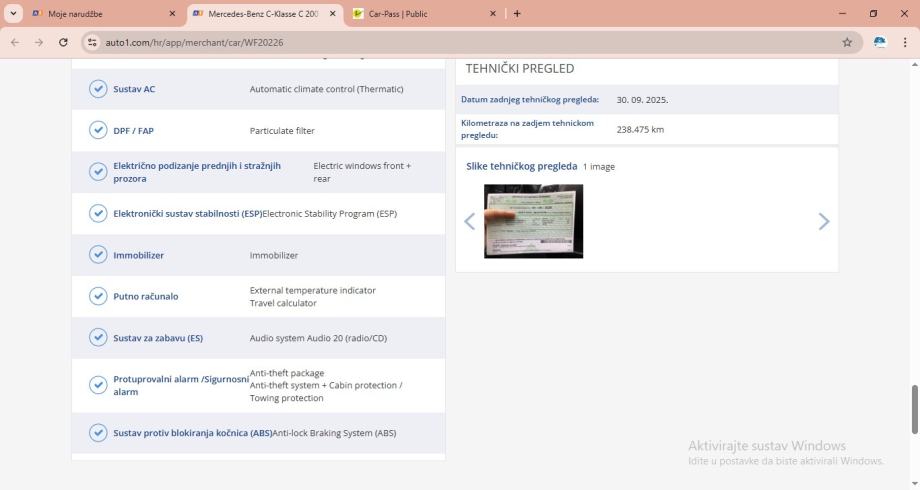This screenshot has width=920, height=490.
Task: Click the DPF / FAP label
Action: tap(133, 131)
